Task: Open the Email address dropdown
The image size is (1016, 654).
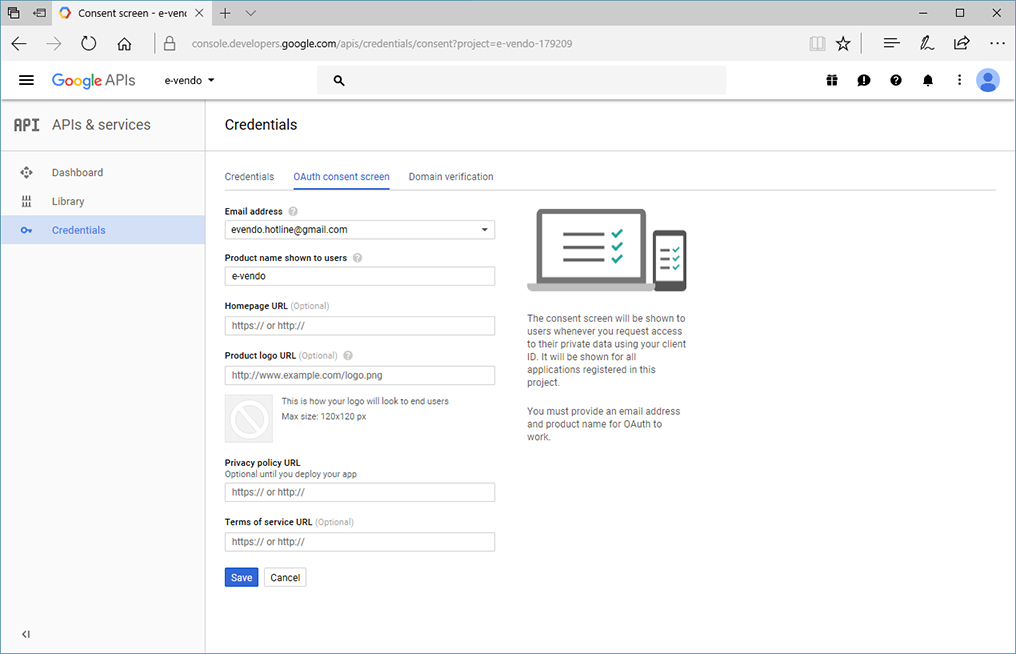Action: [x=360, y=229]
